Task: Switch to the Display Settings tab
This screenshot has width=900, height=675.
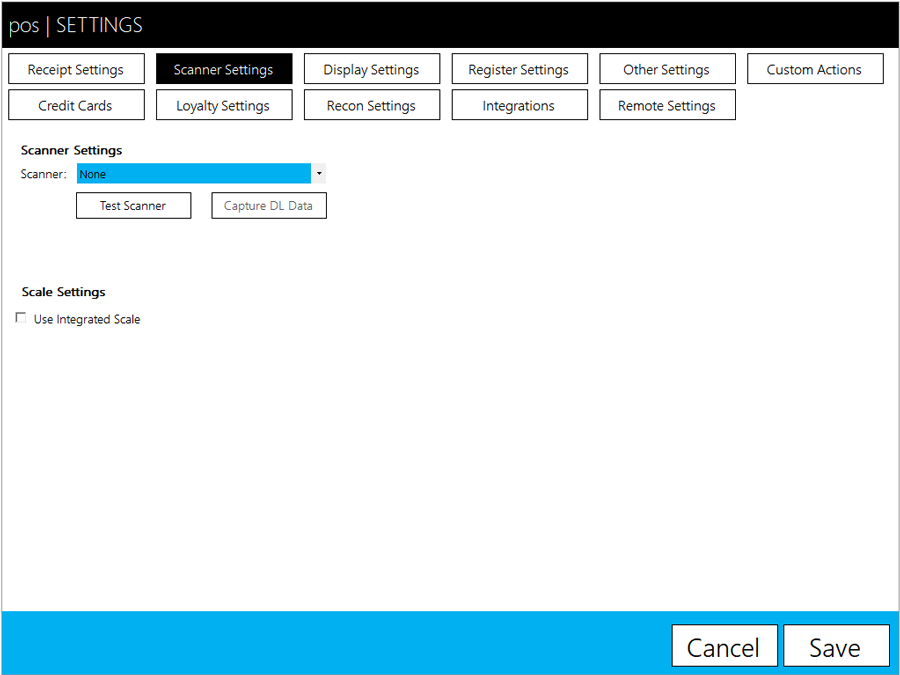Action: [372, 69]
